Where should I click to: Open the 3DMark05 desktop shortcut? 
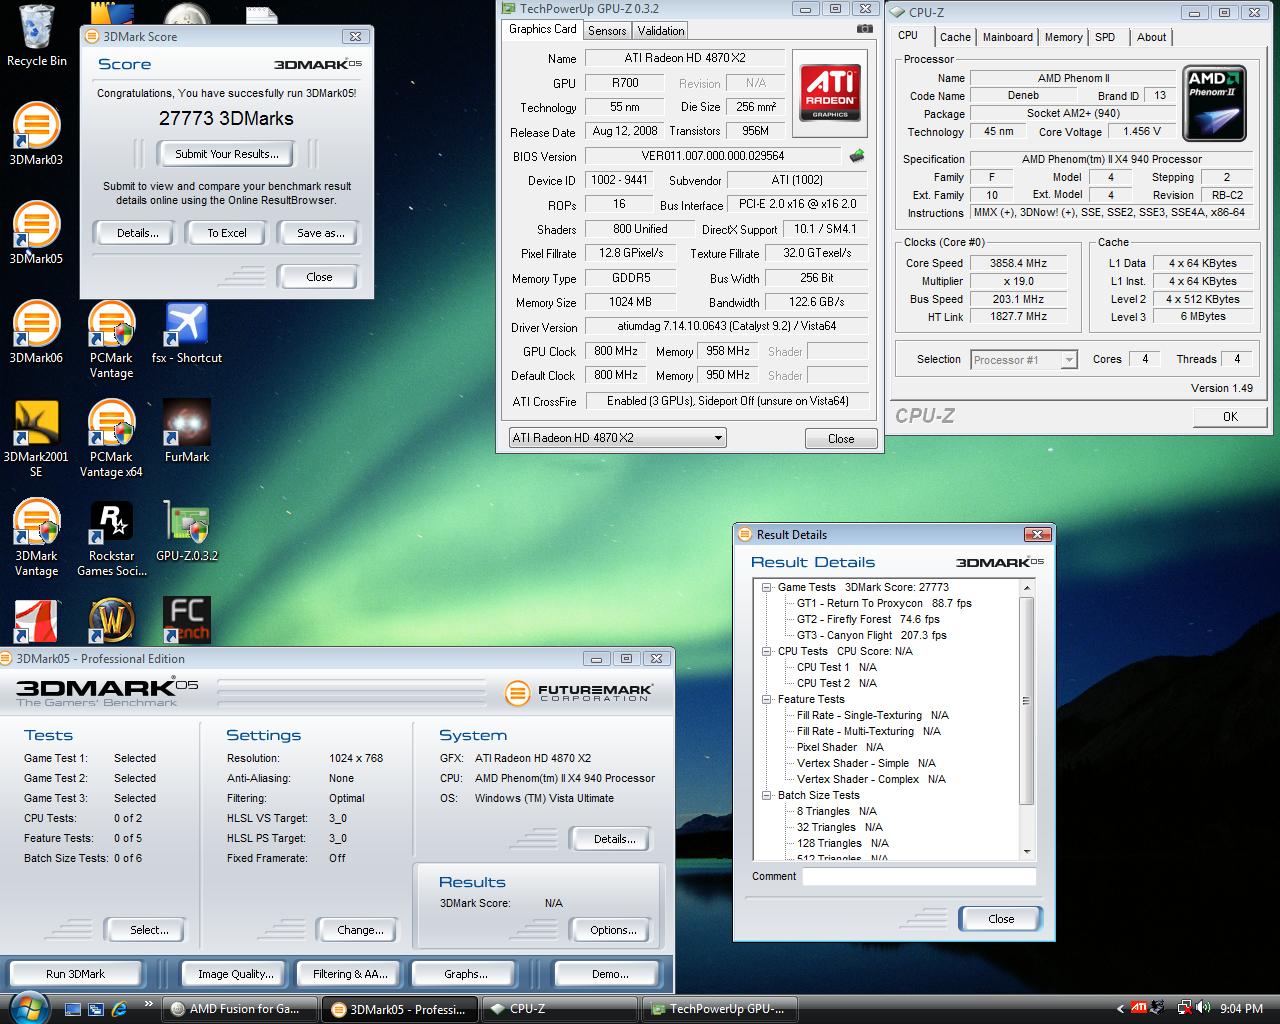tap(36, 233)
